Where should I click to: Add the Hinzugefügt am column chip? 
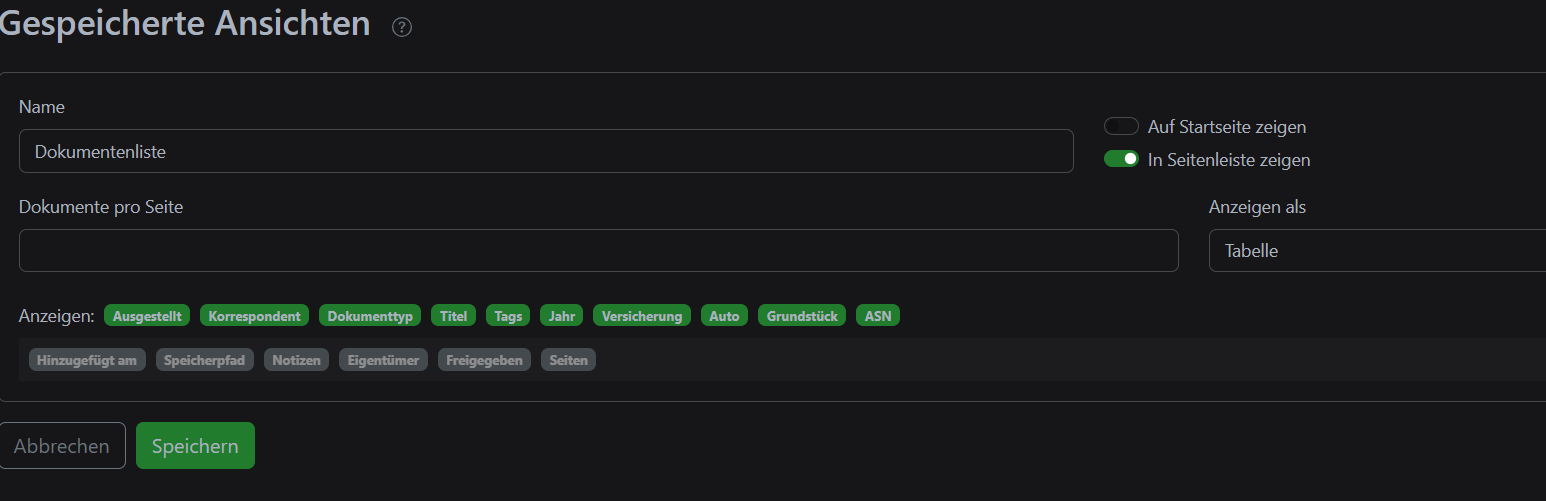coord(87,360)
